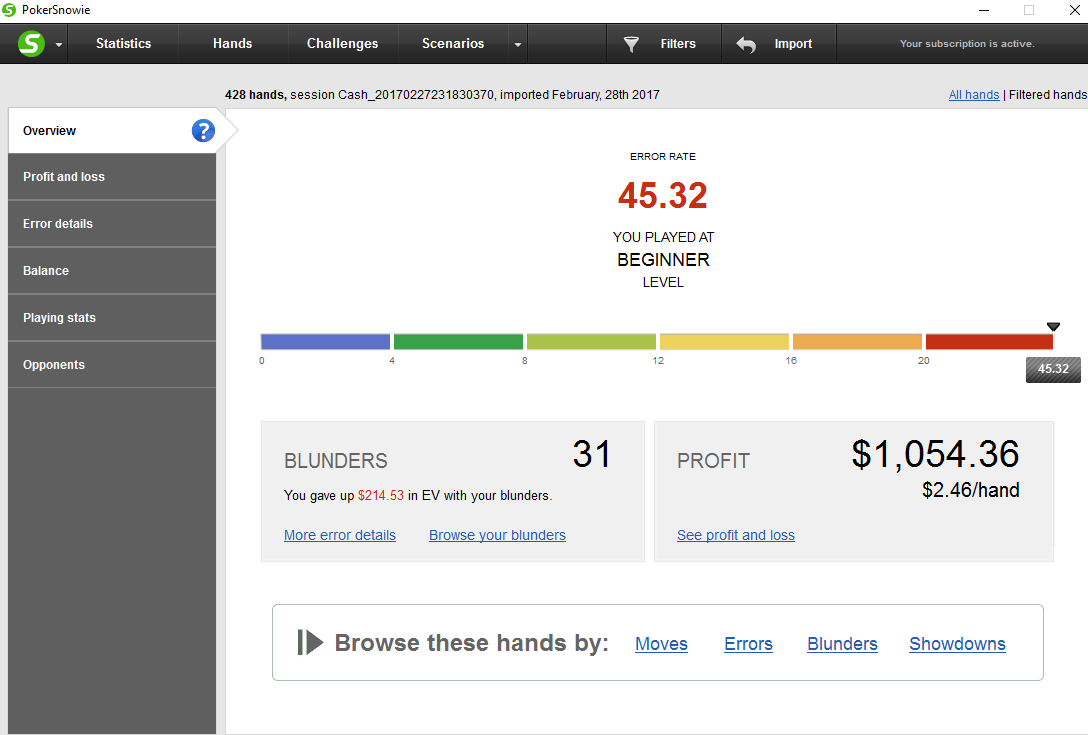Open the Statistics tab
1088x735 pixels.
(124, 44)
